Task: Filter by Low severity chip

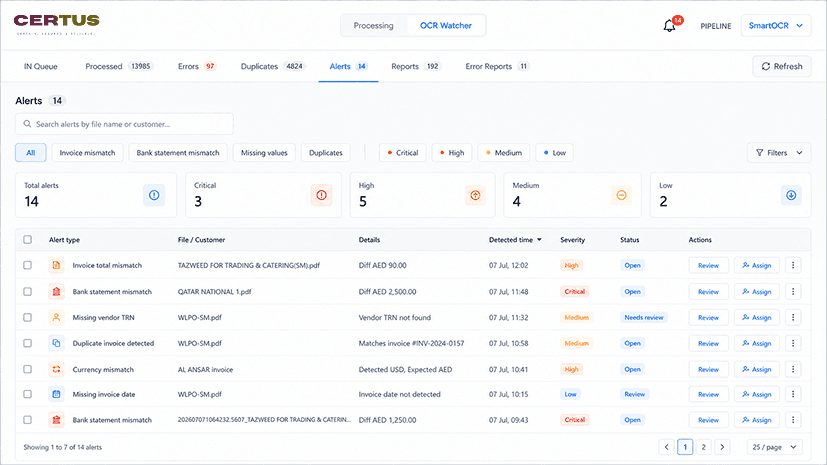Action: (x=554, y=153)
